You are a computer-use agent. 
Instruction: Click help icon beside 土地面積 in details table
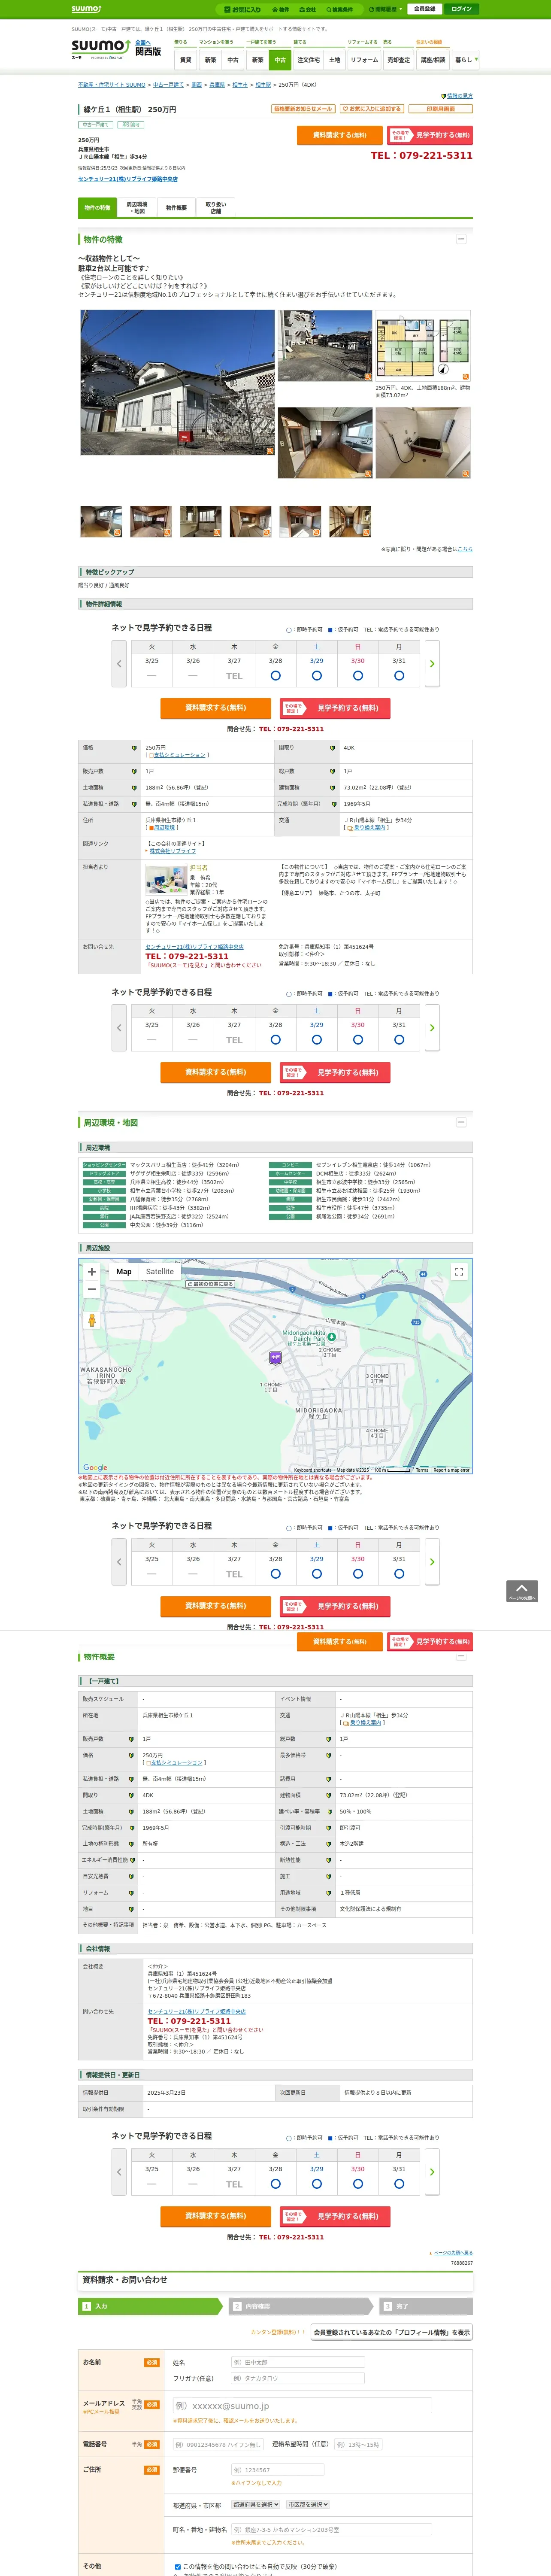click(x=134, y=788)
